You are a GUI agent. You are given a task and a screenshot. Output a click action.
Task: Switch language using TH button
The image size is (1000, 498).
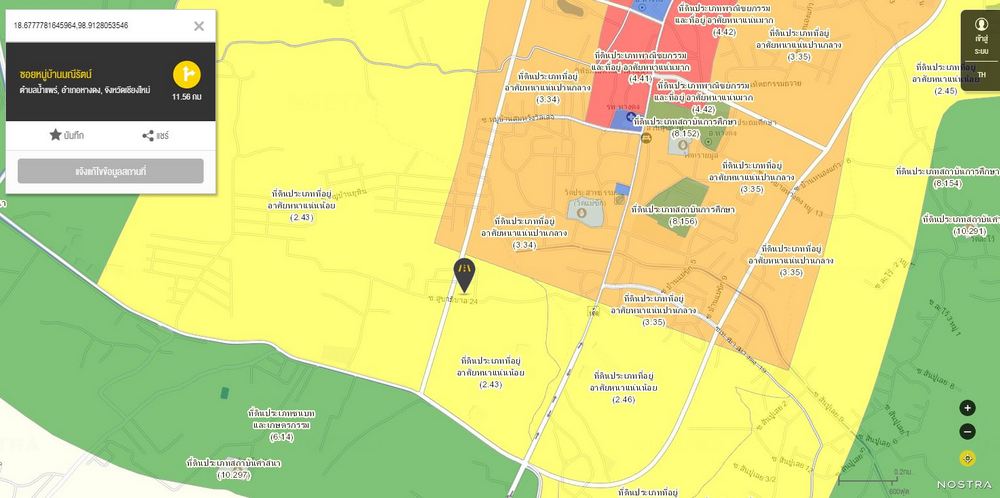(981, 75)
